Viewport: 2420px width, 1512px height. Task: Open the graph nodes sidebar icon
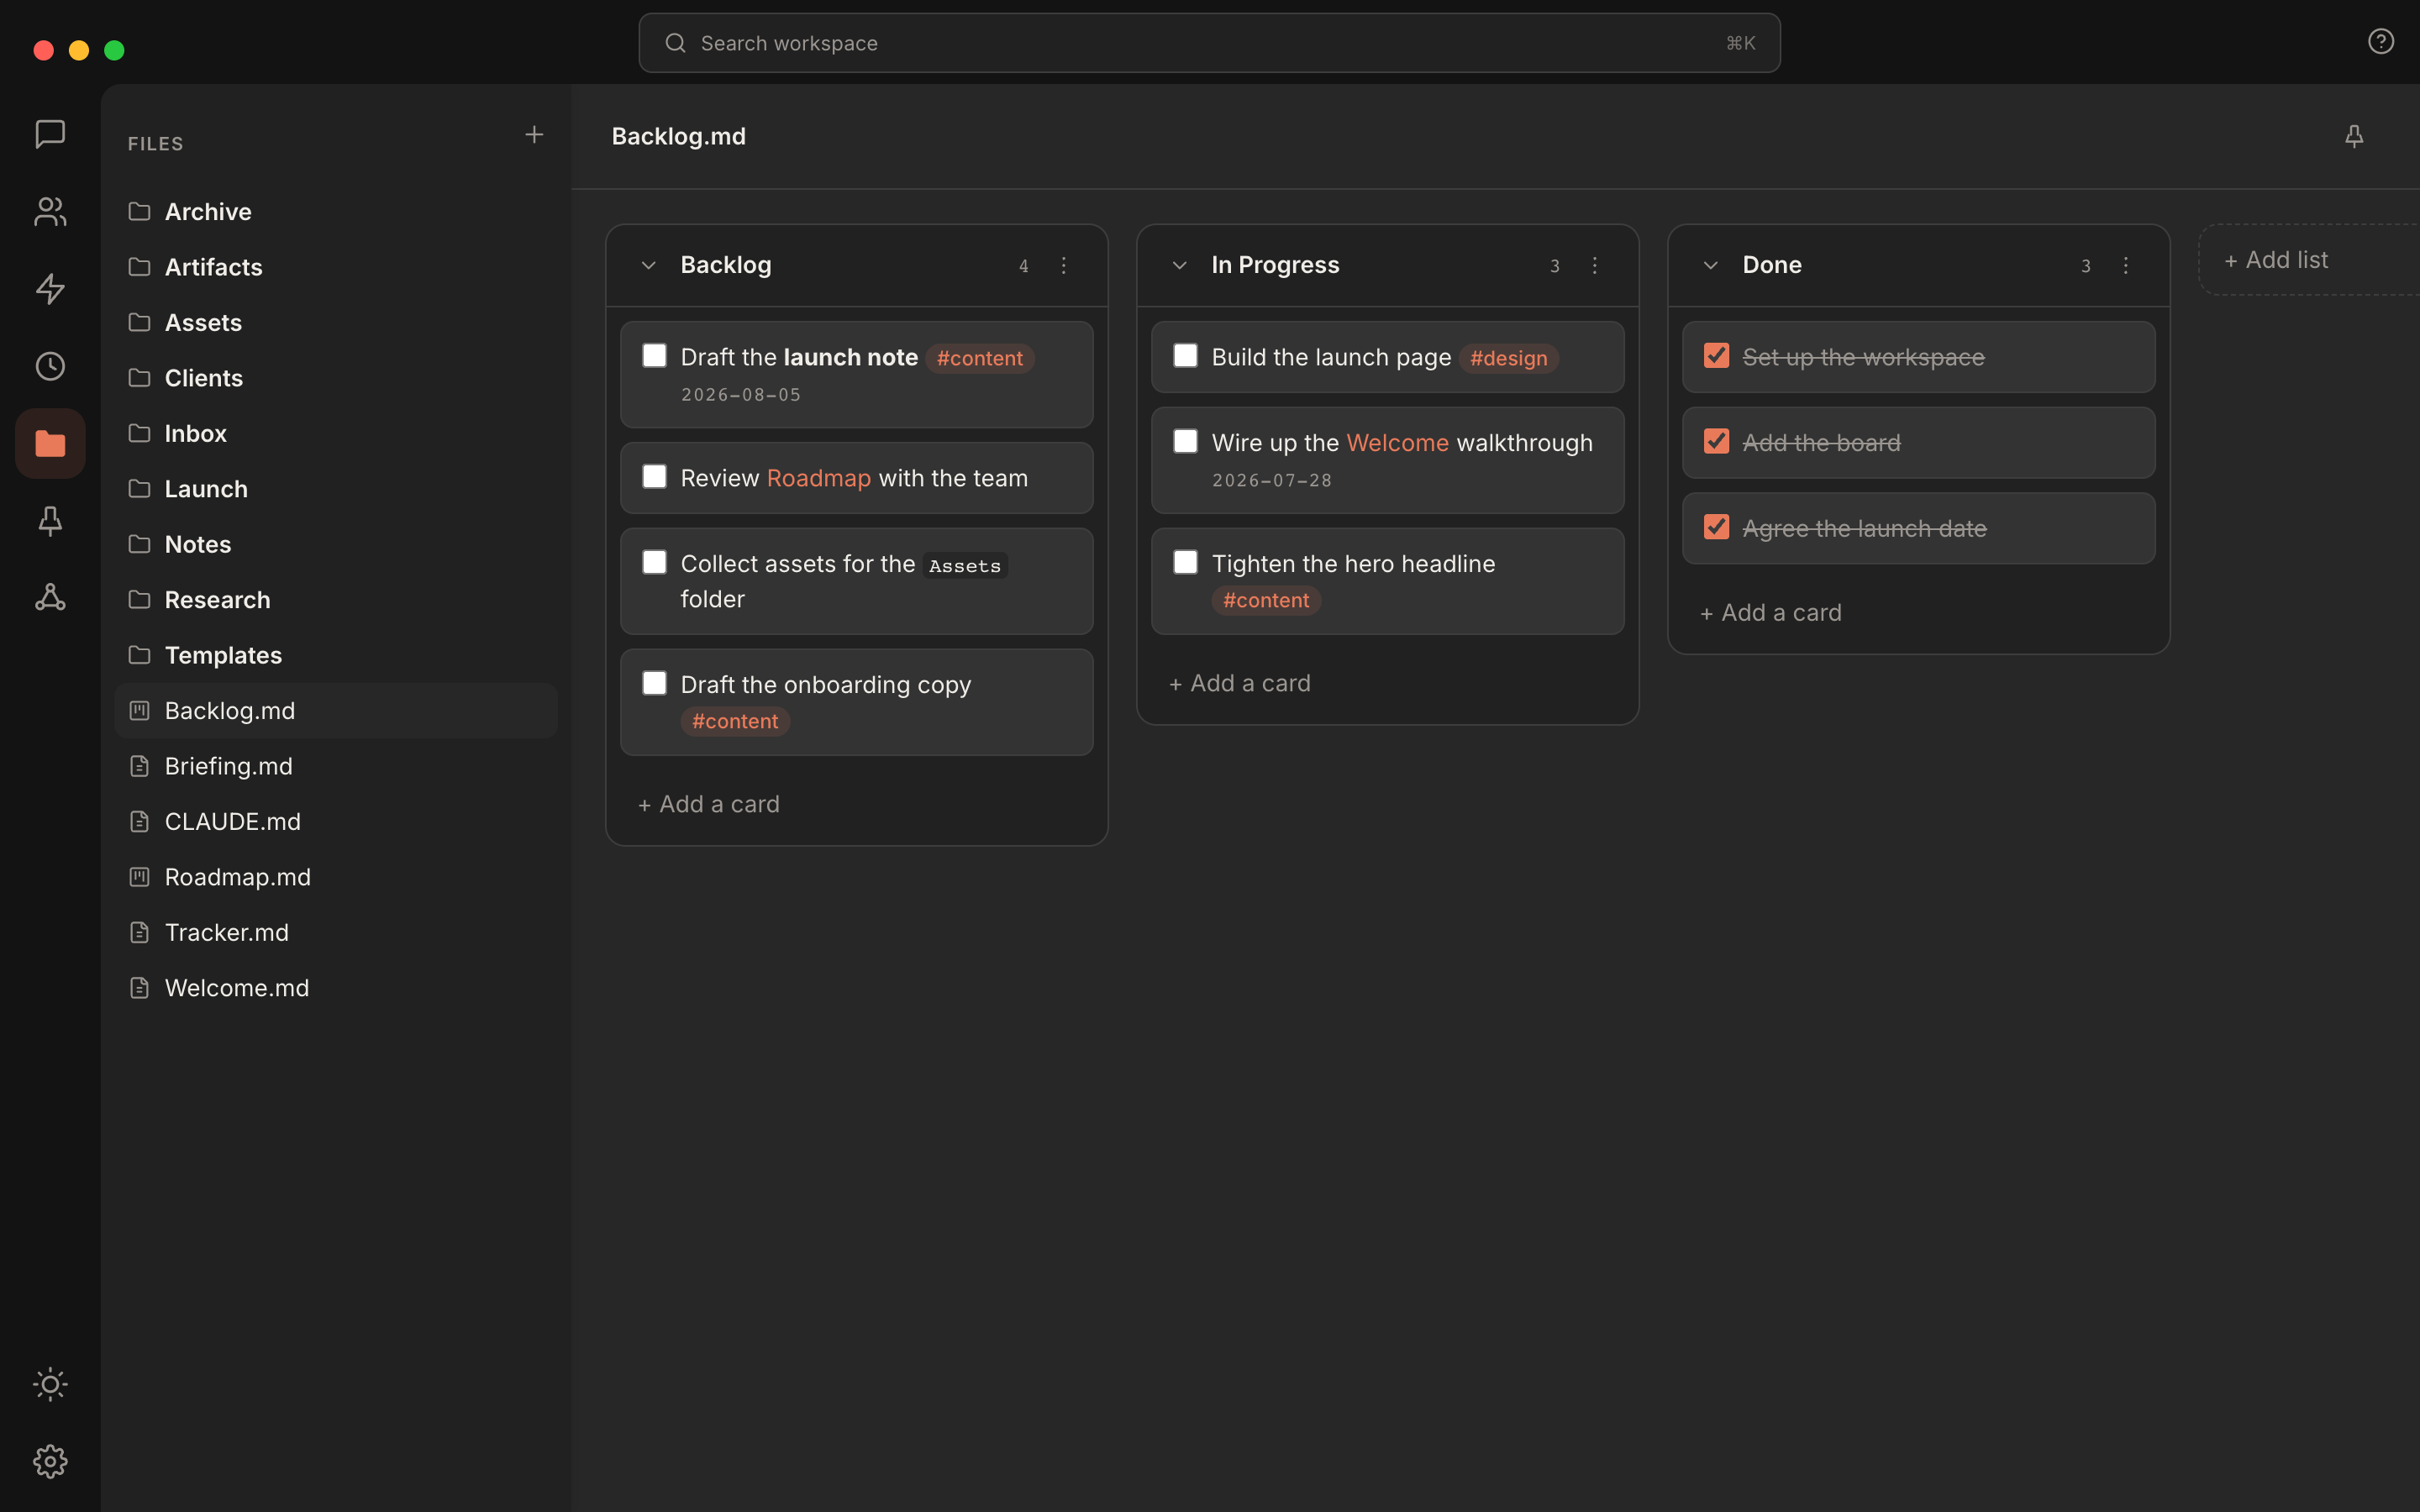tap(50, 597)
